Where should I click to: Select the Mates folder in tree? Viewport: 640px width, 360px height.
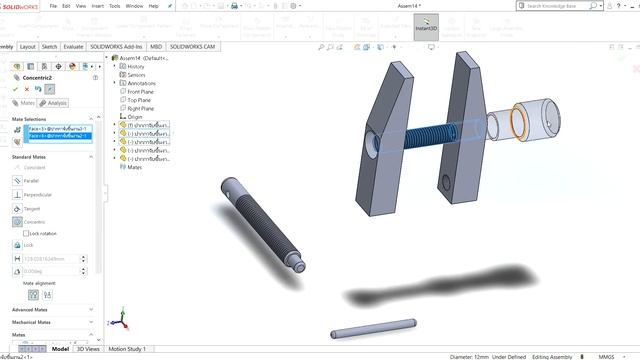coord(131,167)
